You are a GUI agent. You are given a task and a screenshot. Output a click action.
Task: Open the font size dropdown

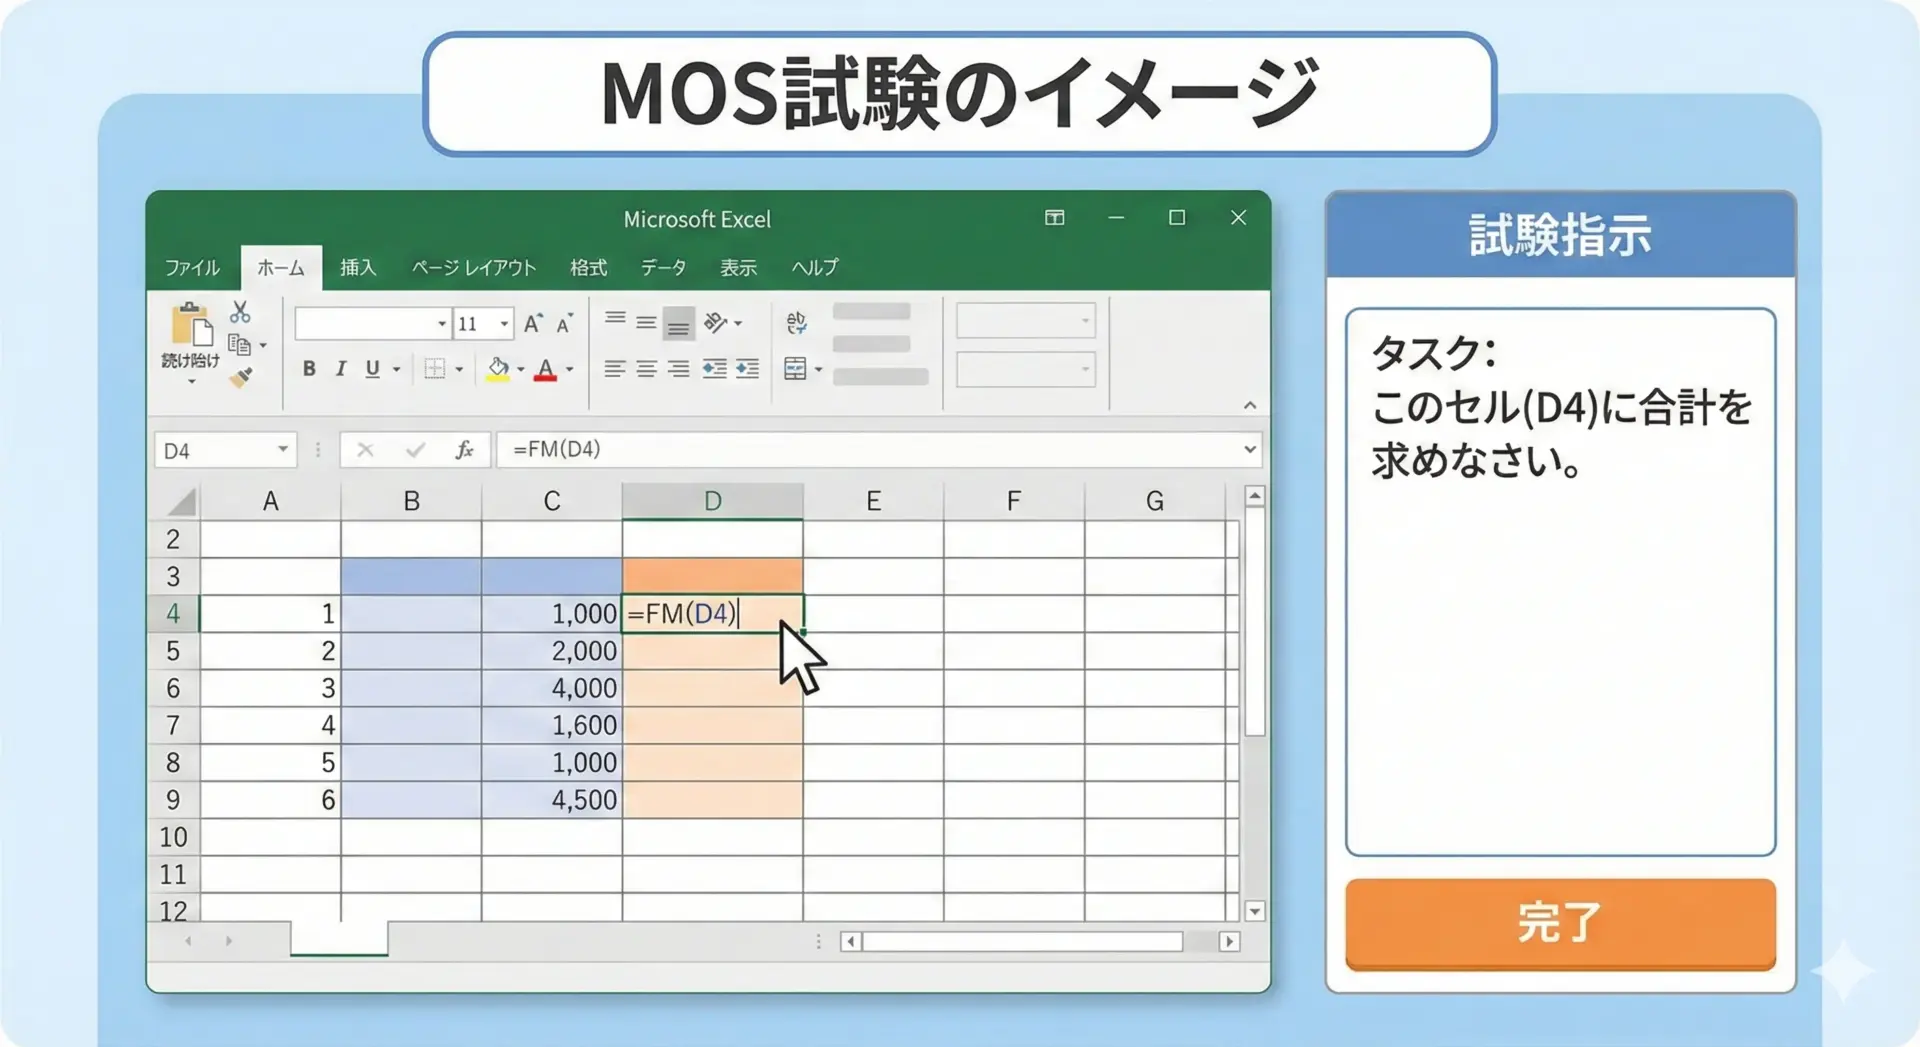pyautogui.click(x=504, y=323)
